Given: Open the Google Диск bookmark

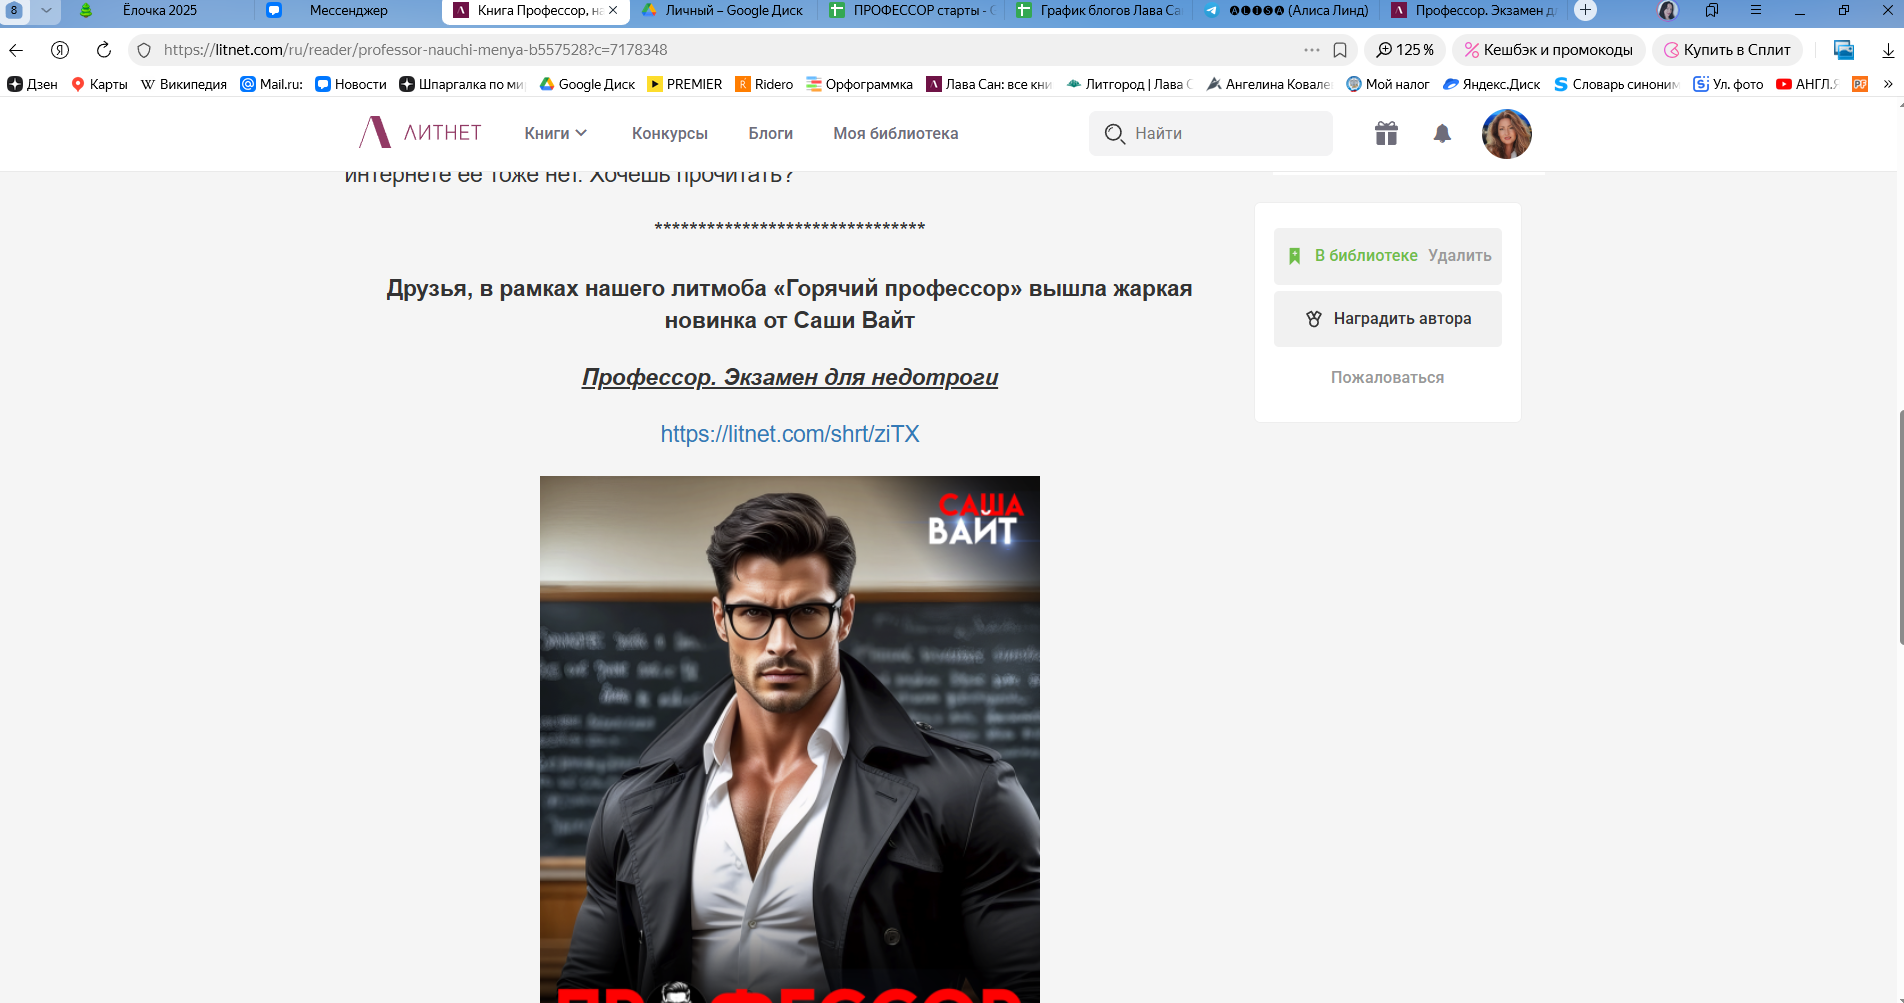Looking at the screenshot, I should click(587, 84).
